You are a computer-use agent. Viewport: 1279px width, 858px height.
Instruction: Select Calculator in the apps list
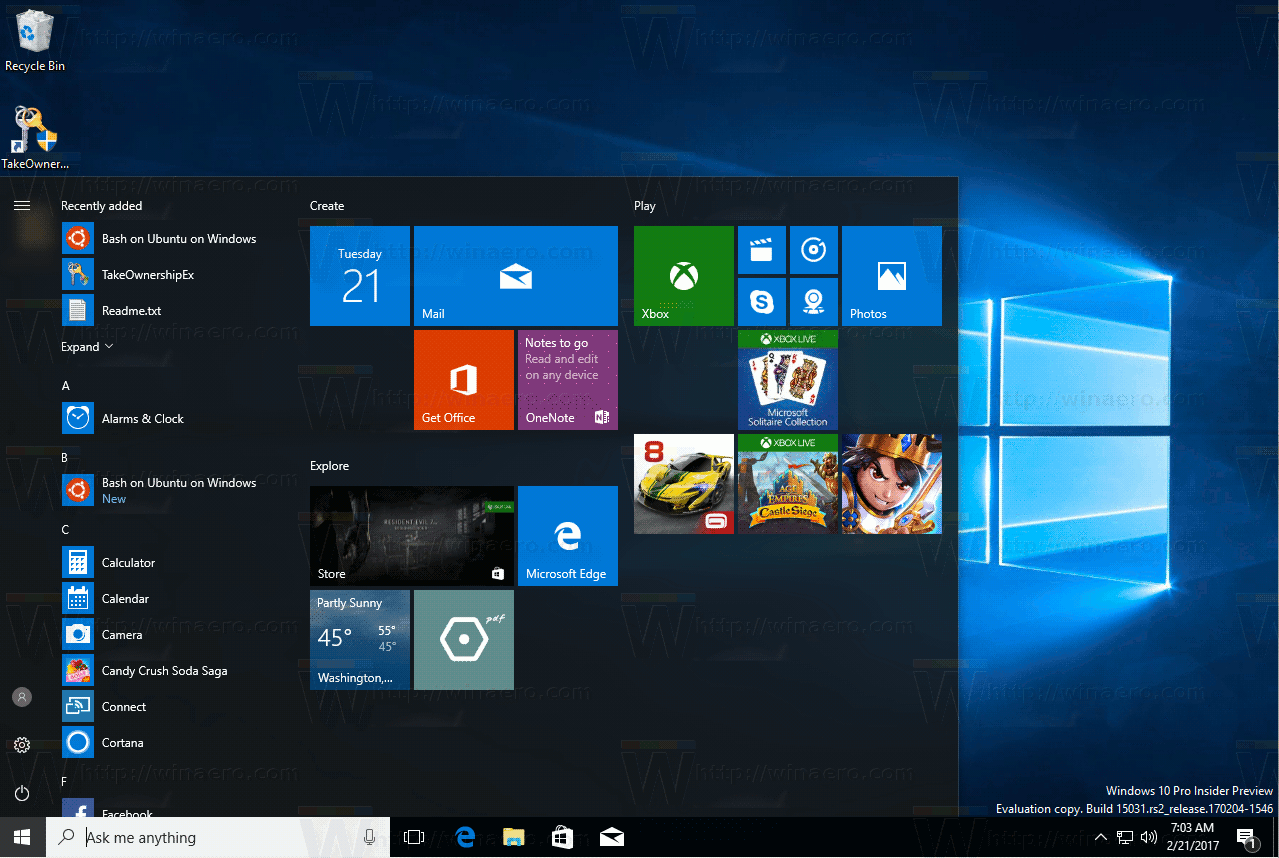point(130,562)
